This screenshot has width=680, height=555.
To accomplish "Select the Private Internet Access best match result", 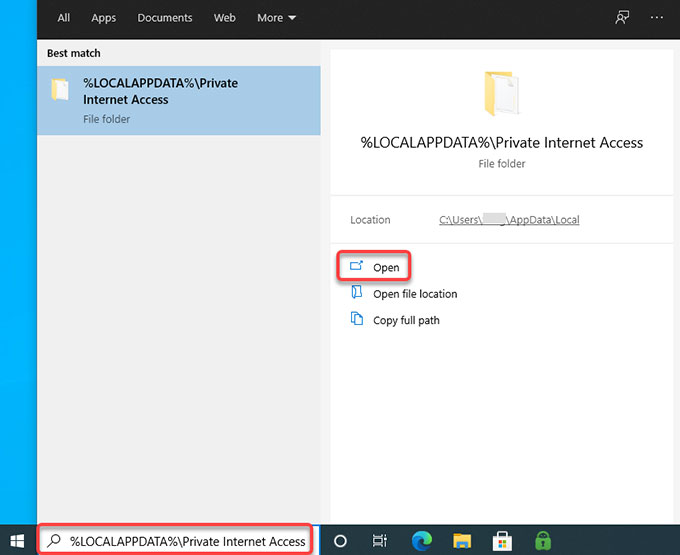I will (179, 100).
